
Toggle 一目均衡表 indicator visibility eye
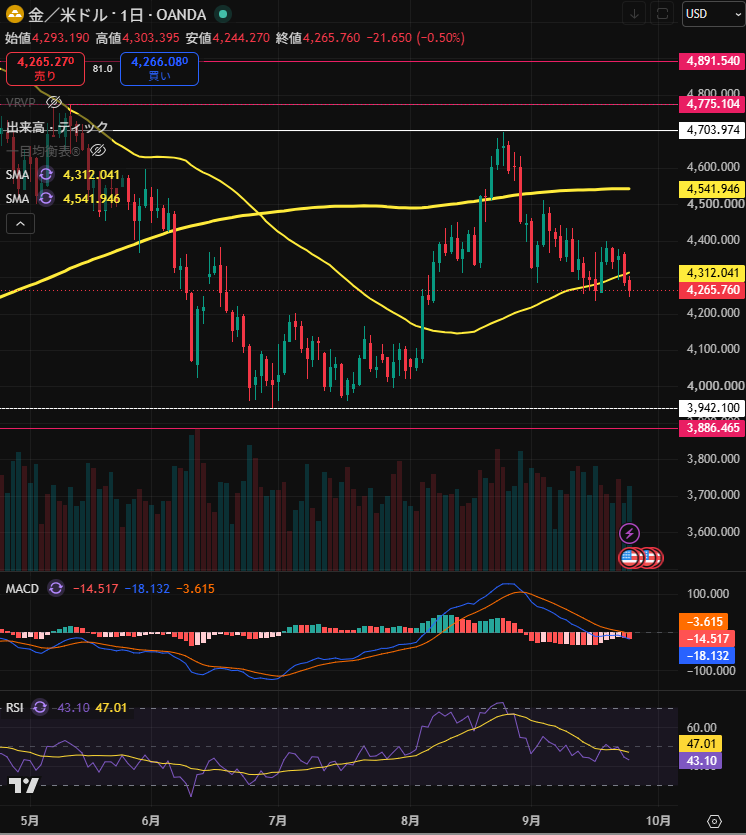(97, 151)
